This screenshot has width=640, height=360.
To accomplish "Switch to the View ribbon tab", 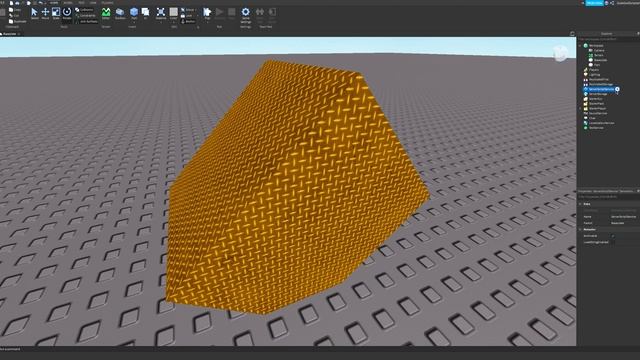I will 93,2.
